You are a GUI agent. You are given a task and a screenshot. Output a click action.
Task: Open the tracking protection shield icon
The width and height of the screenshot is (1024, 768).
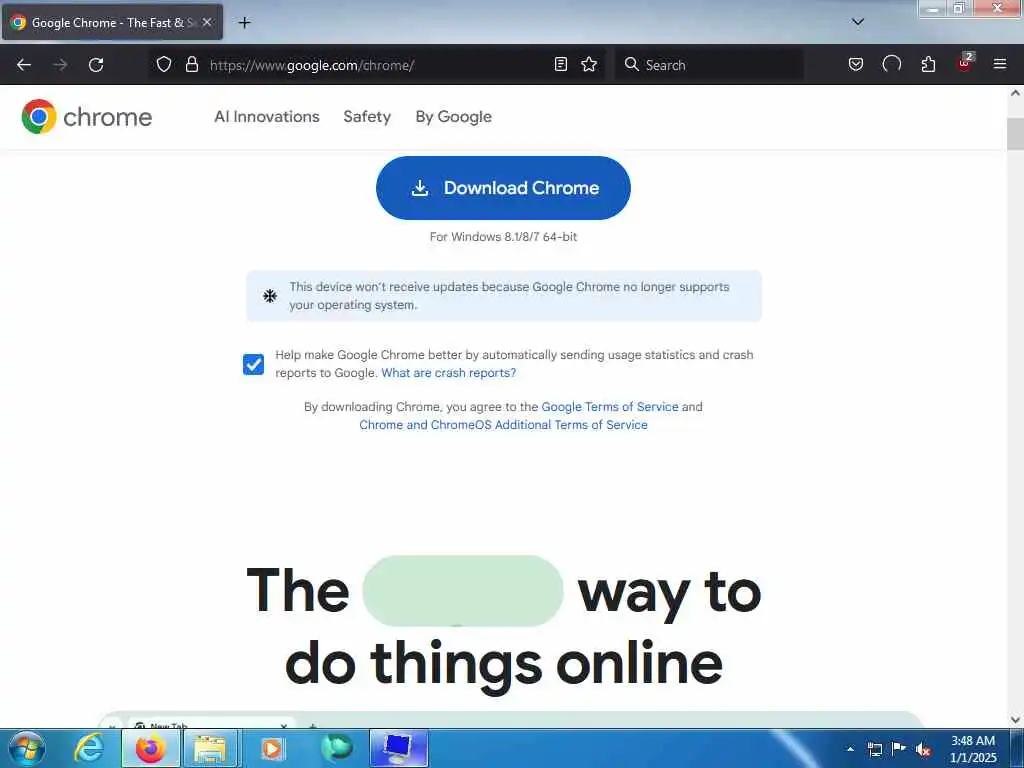(x=164, y=64)
